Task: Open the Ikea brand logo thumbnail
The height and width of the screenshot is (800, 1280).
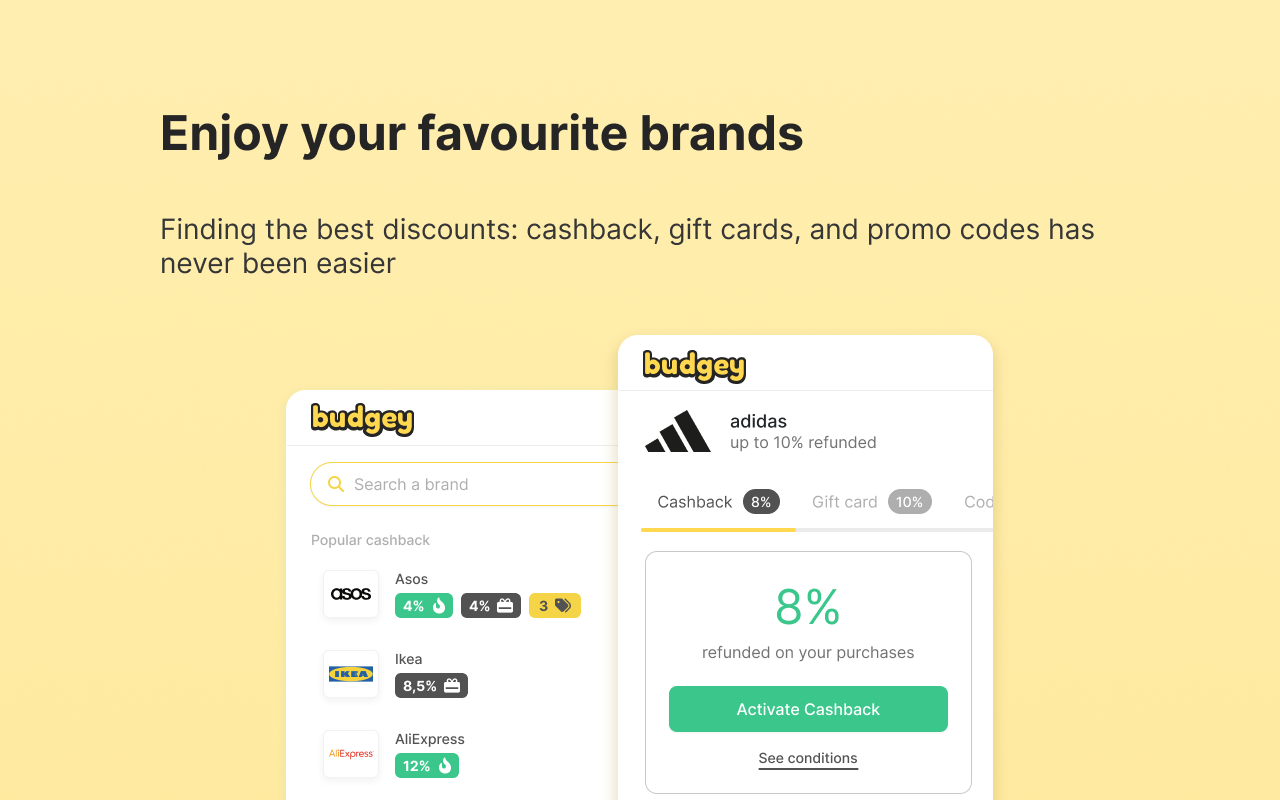Action: coord(351,674)
